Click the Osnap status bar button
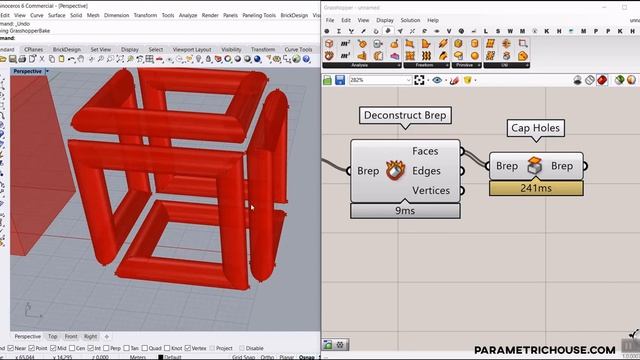 (307, 357)
